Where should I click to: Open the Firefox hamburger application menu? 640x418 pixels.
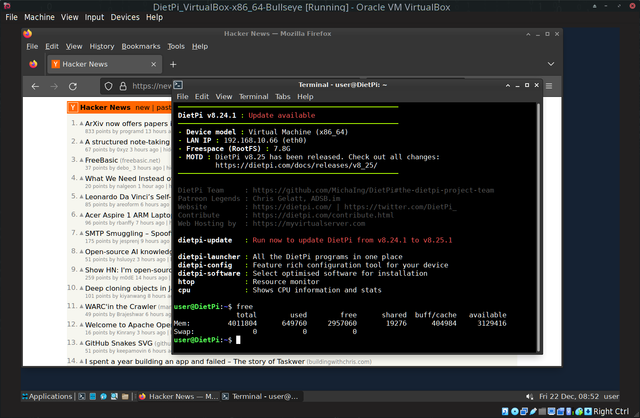click(549, 86)
